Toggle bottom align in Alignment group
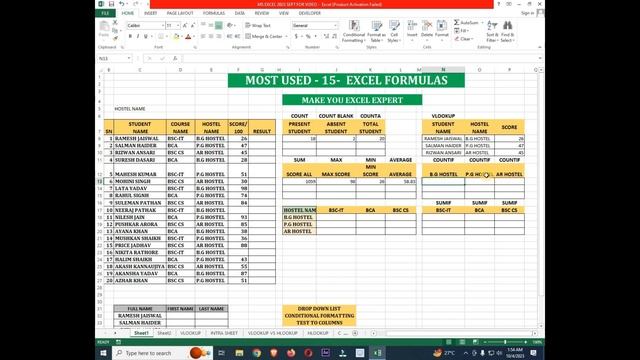Viewport: 640px width, 360px height. pos(219,25)
